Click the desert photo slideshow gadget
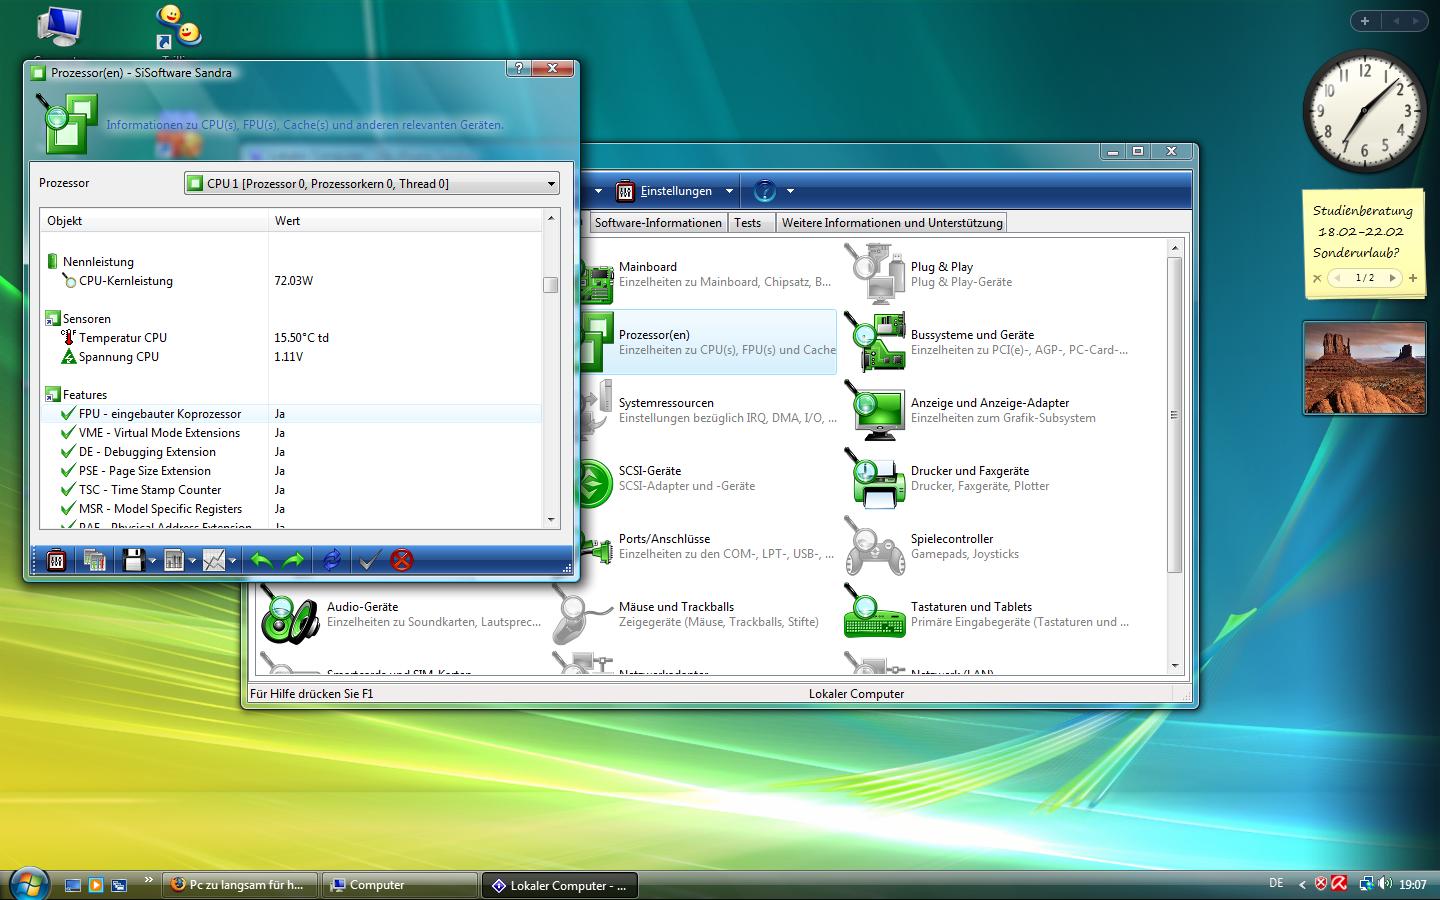This screenshot has height=900, width=1440. [1364, 368]
